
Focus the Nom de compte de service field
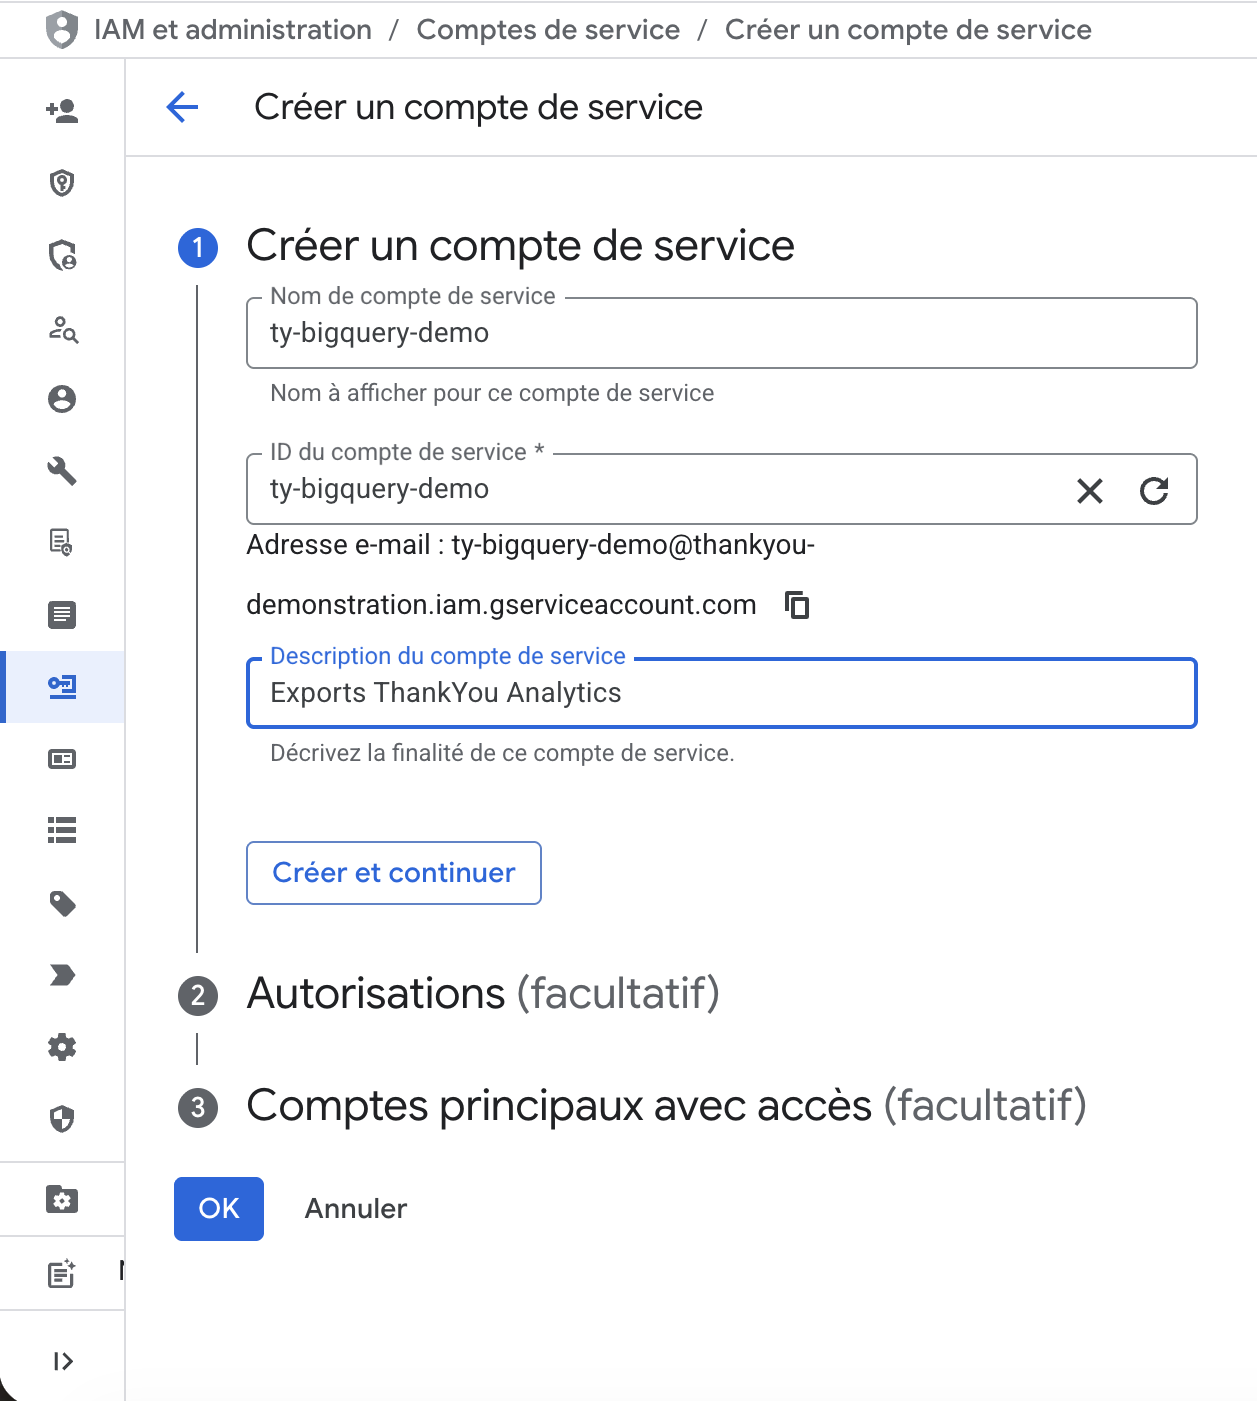point(720,333)
